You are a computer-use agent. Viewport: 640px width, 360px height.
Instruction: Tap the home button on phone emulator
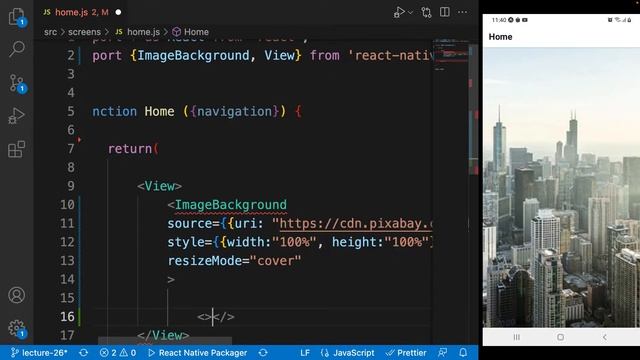pyautogui.click(x=560, y=337)
